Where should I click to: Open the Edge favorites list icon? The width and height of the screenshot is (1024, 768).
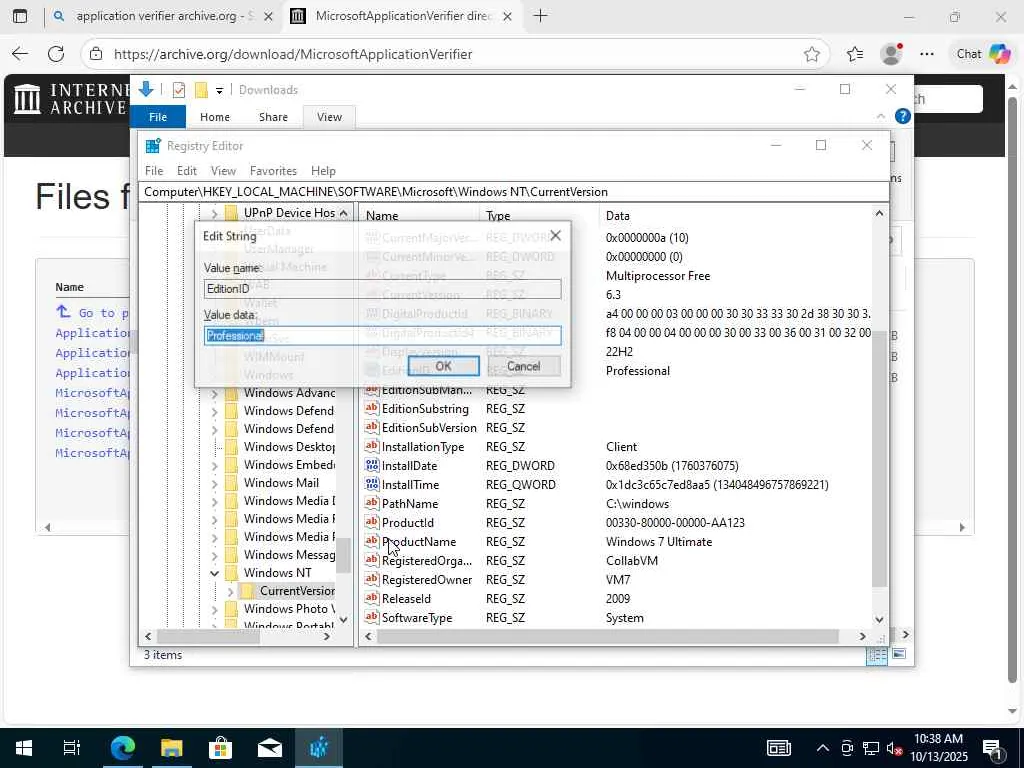click(855, 54)
